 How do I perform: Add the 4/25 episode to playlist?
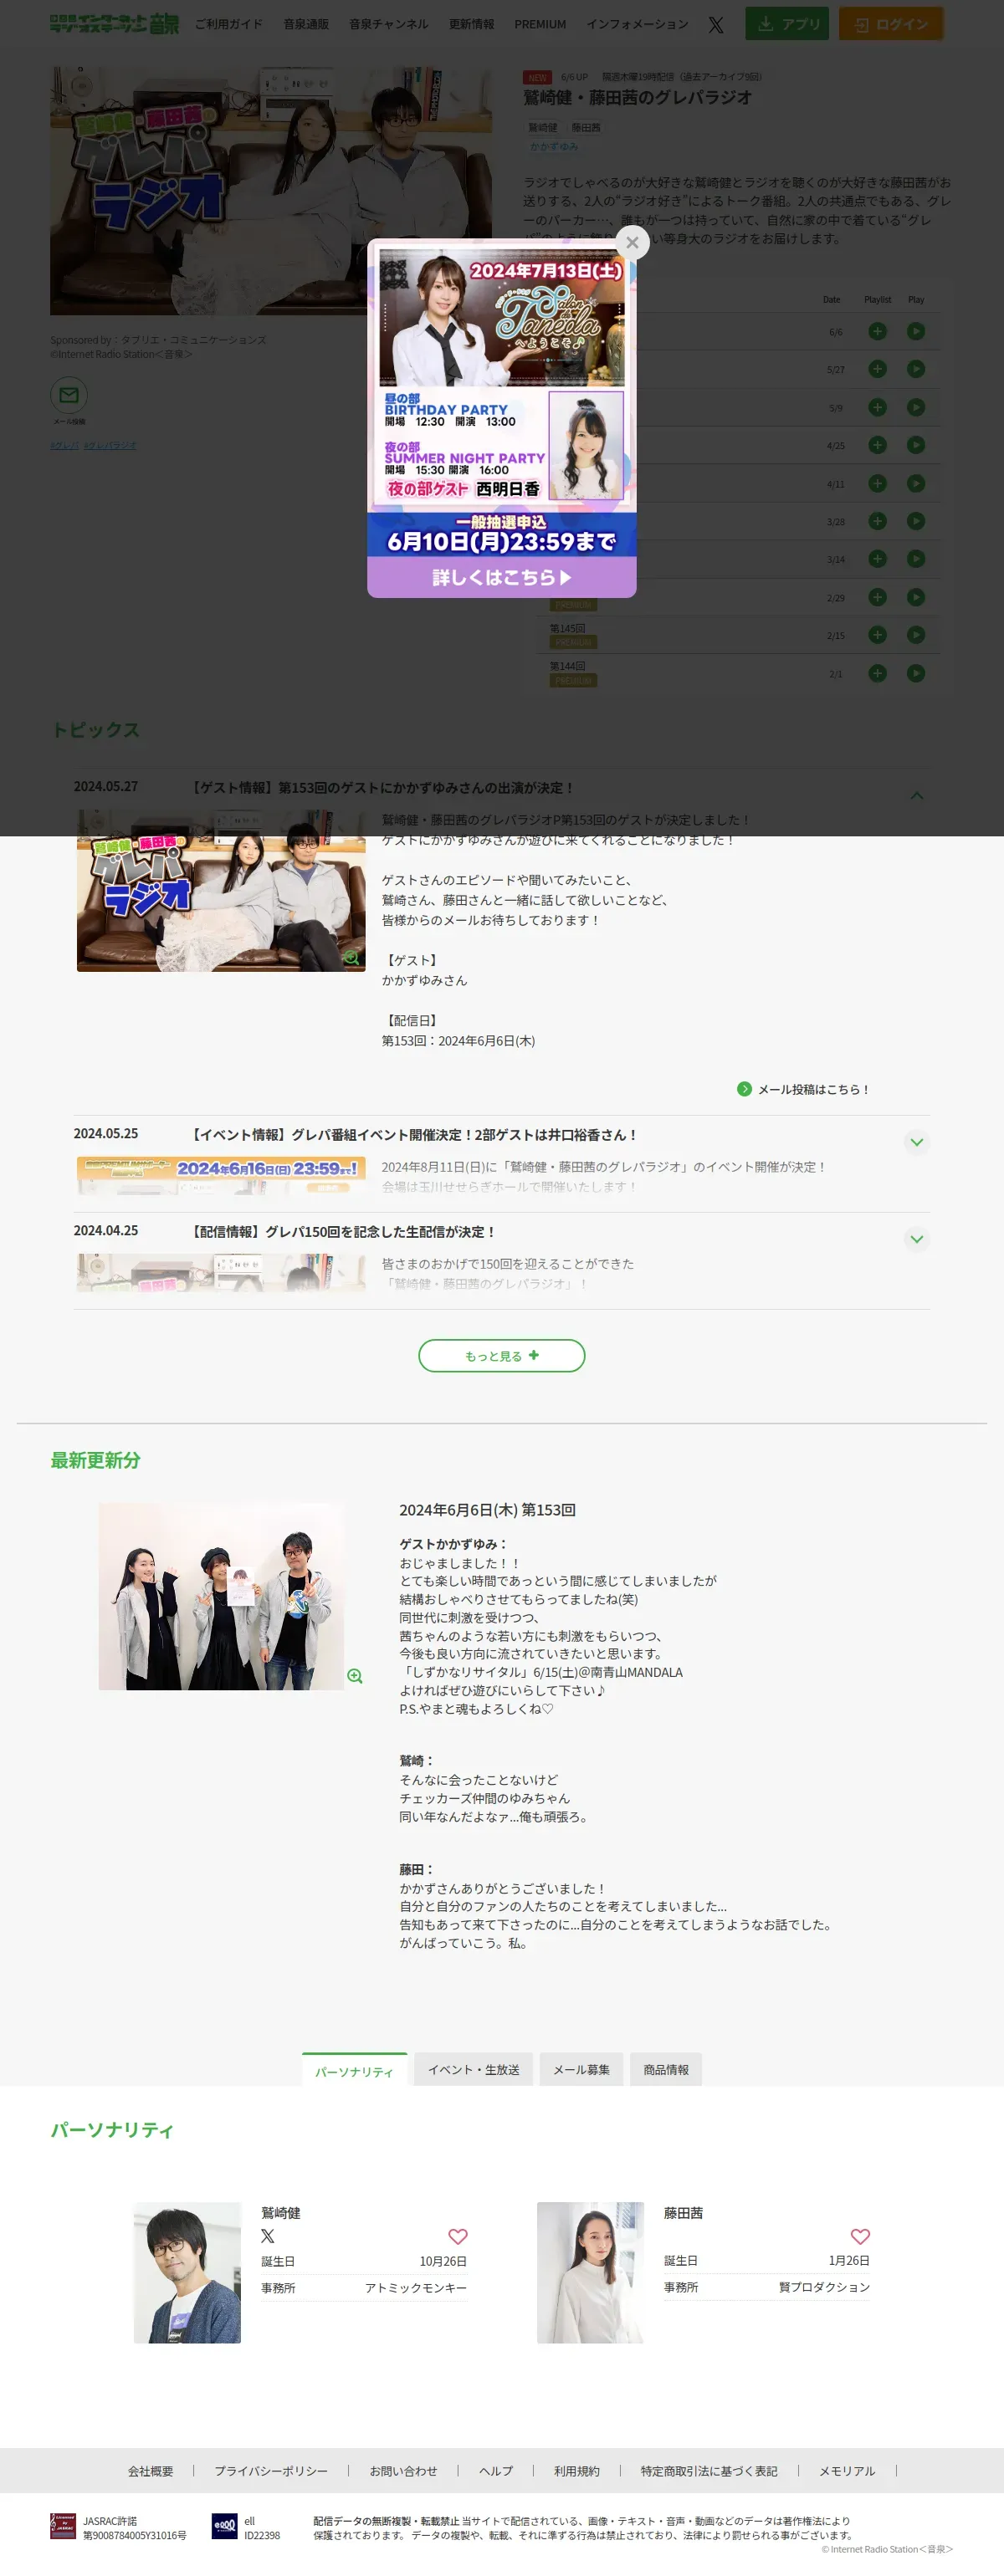coord(877,445)
